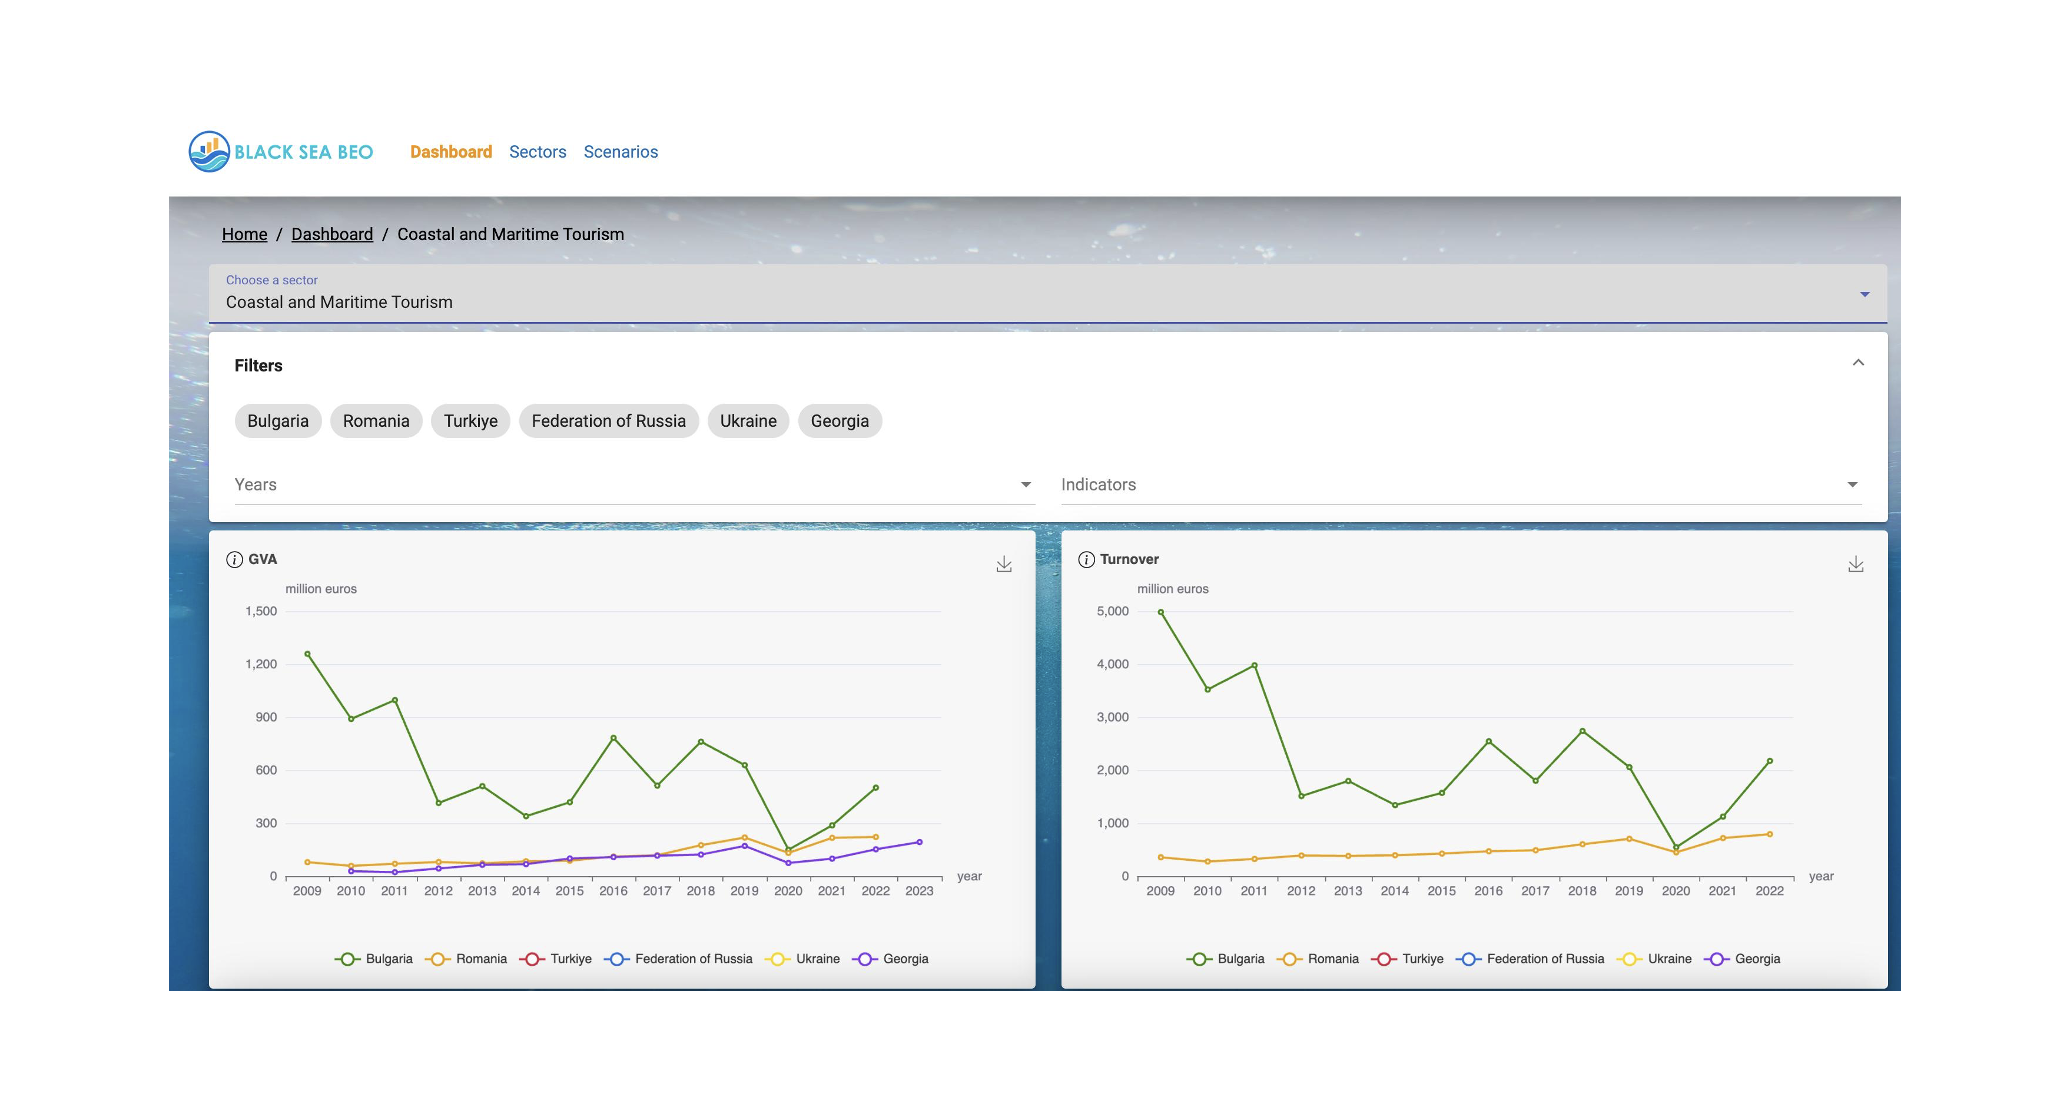Toggle Bulgaria series in GVA legend
2058x1118 pixels.
click(373, 959)
